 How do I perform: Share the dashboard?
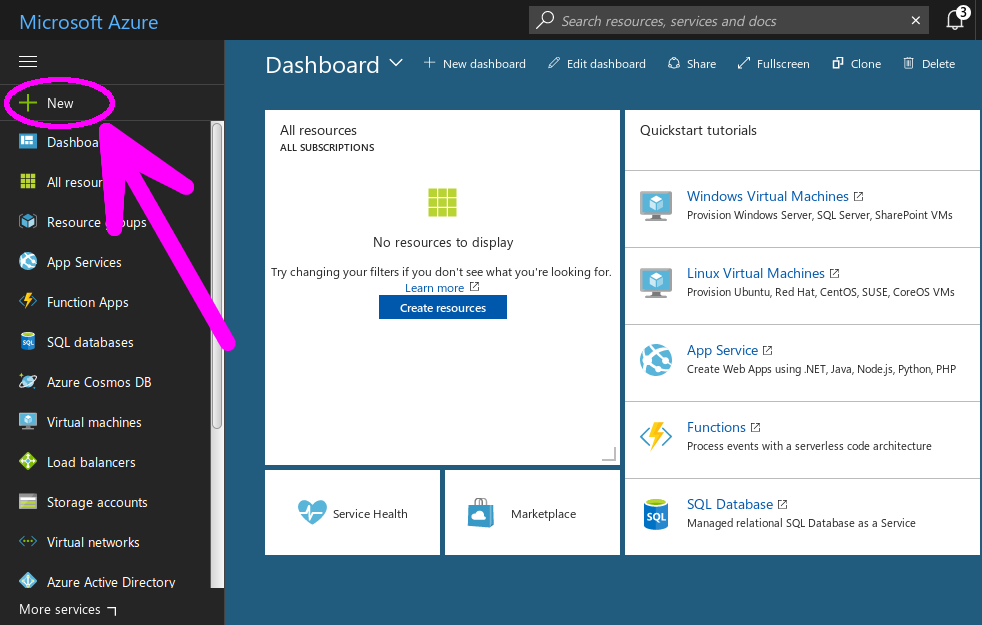692,64
